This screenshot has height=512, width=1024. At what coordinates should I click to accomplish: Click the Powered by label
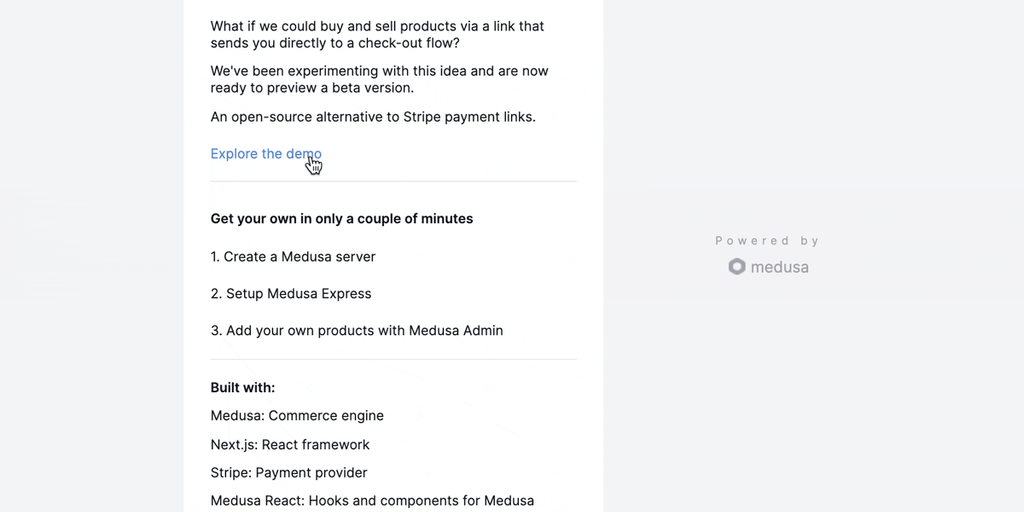click(x=767, y=241)
